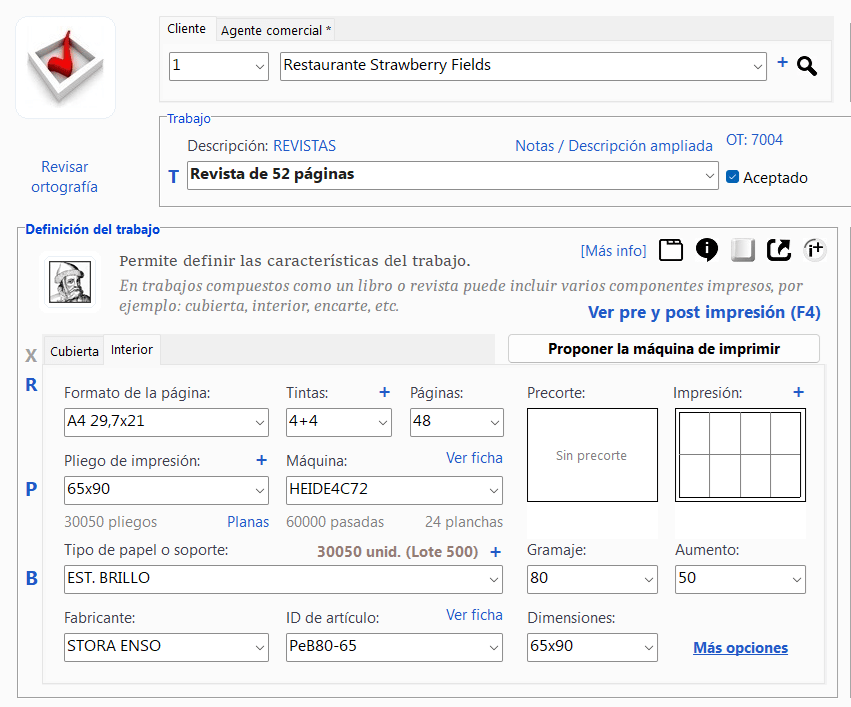Image resolution: width=851 pixels, height=707 pixels.
Task: Open the Más opciones link
Action: (740, 648)
